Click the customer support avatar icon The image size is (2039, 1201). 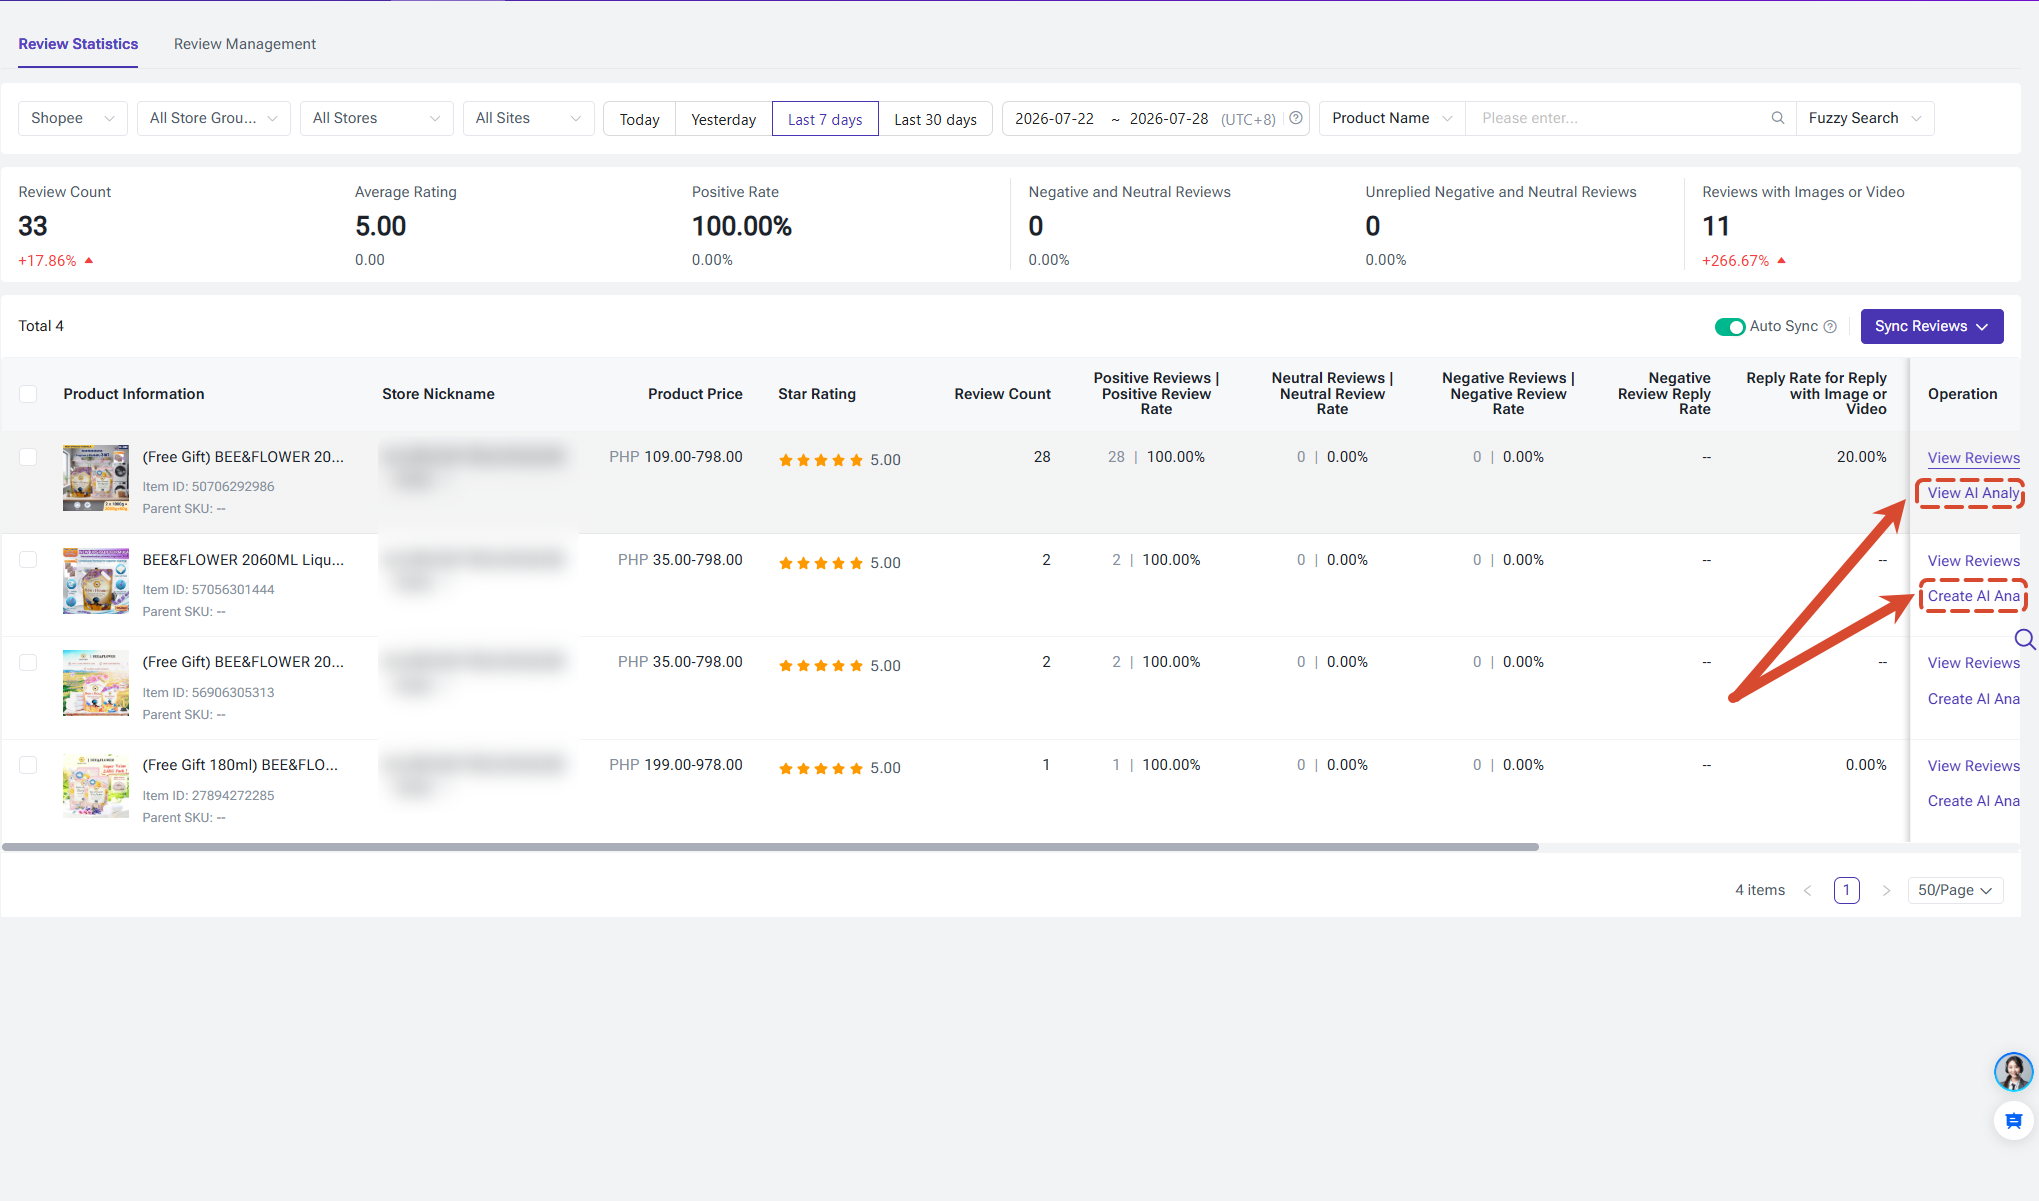(2013, 1071)
